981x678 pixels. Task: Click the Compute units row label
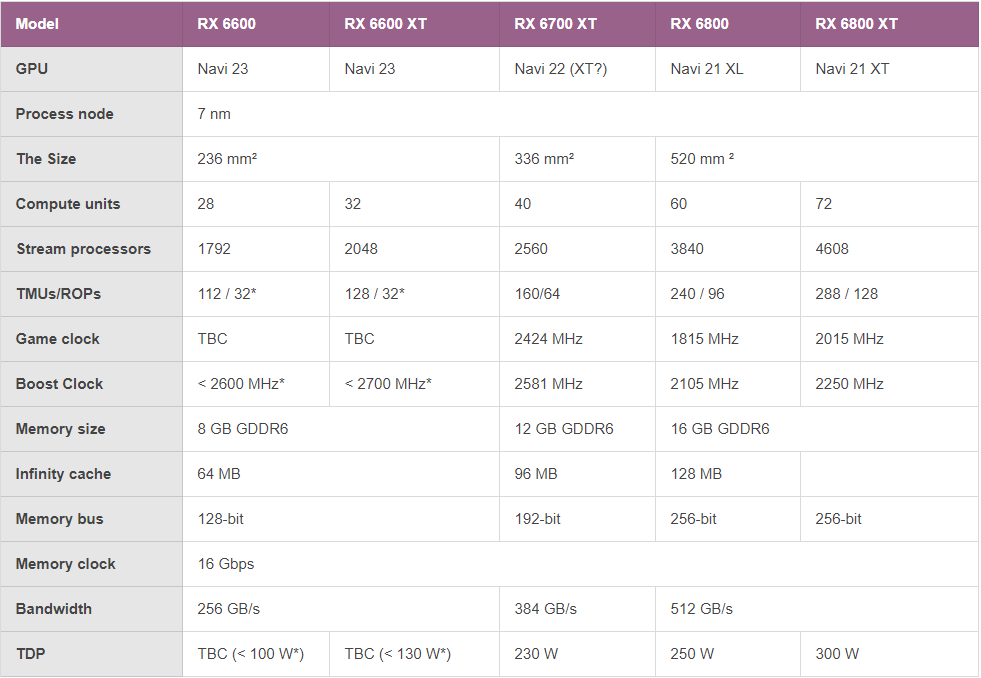pos(68,204)
